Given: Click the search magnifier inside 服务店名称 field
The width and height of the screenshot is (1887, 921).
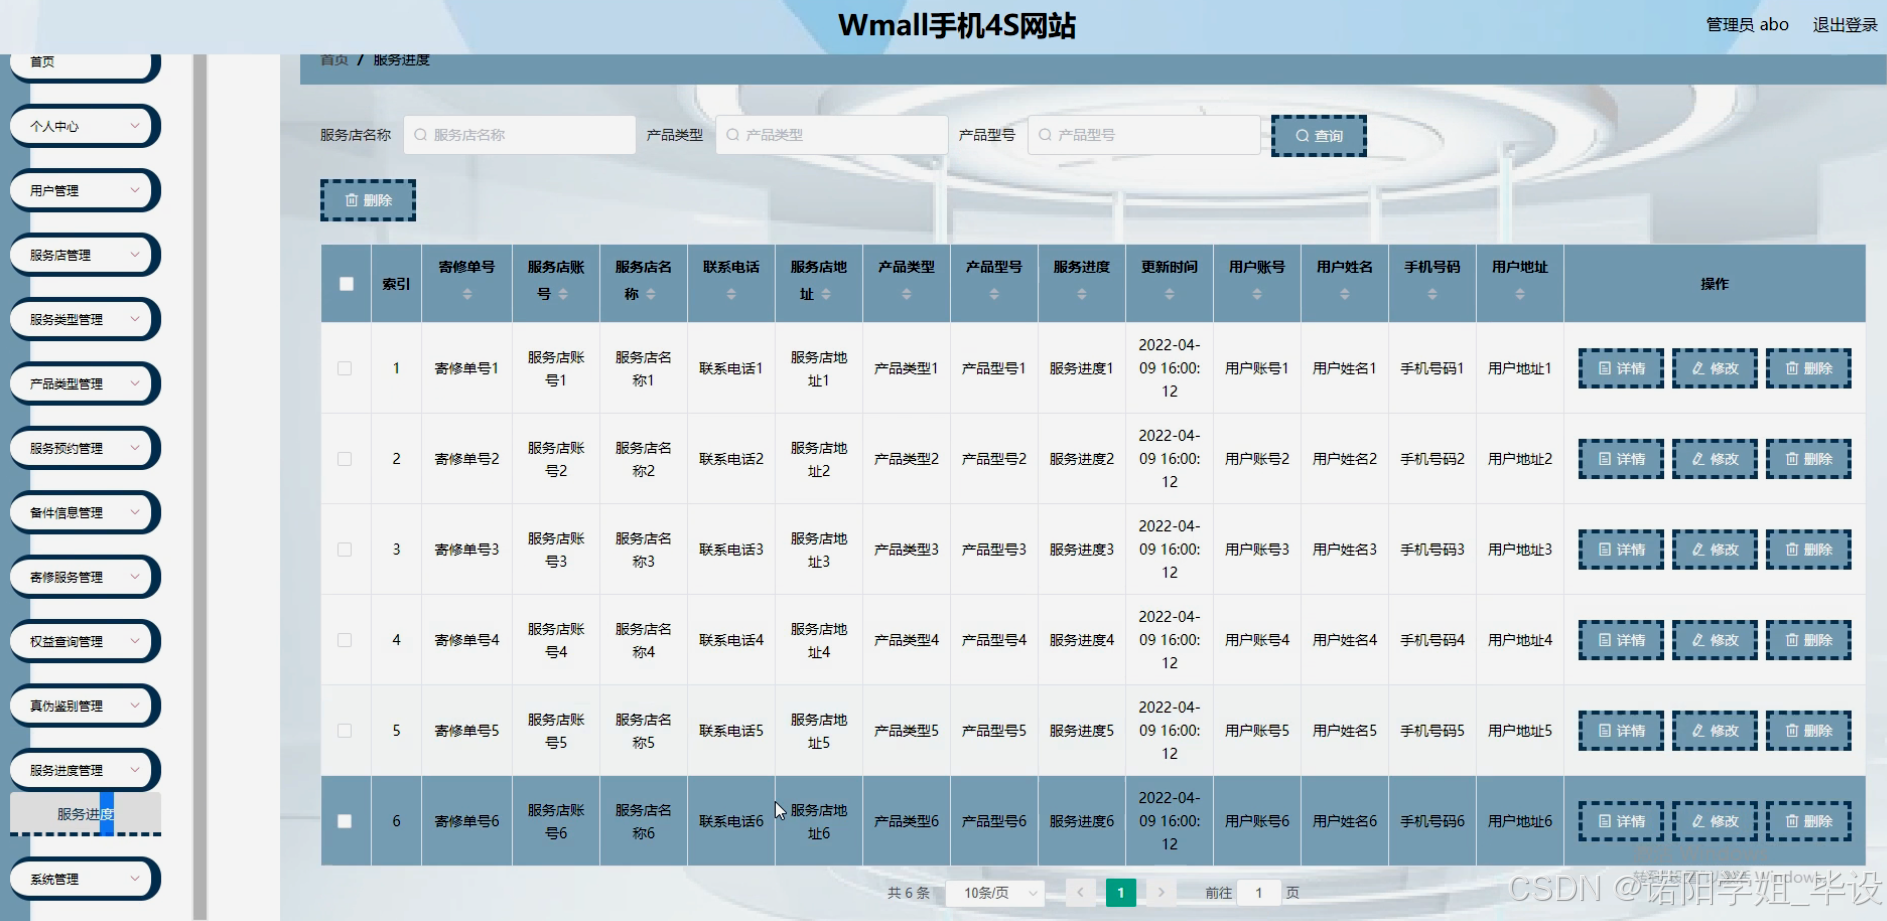Looking at the screenshot, I should click(x=419, y=134).
